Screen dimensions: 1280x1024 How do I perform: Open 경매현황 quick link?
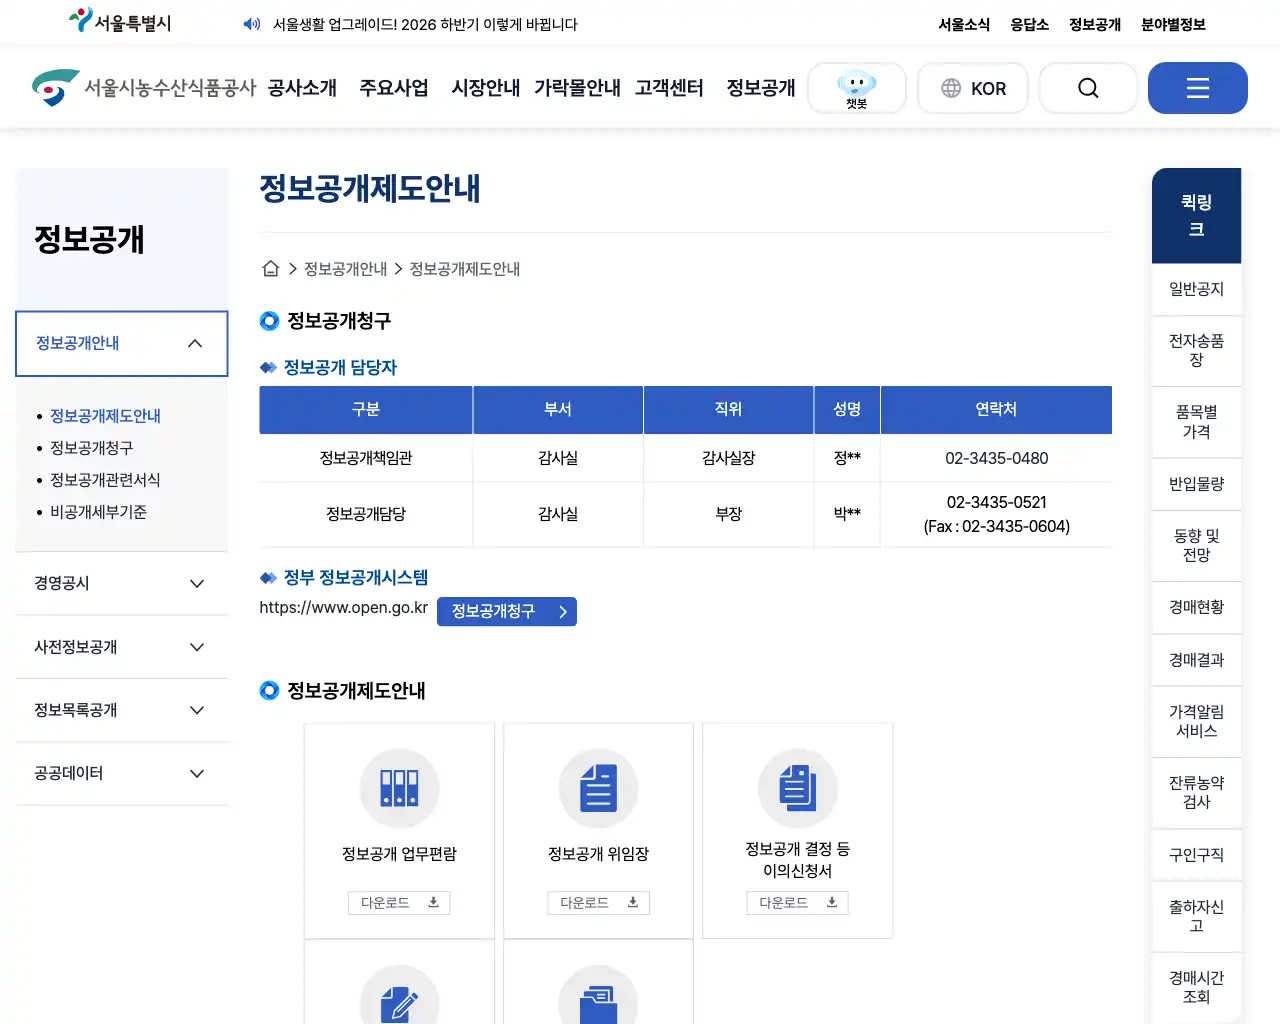1197,607
